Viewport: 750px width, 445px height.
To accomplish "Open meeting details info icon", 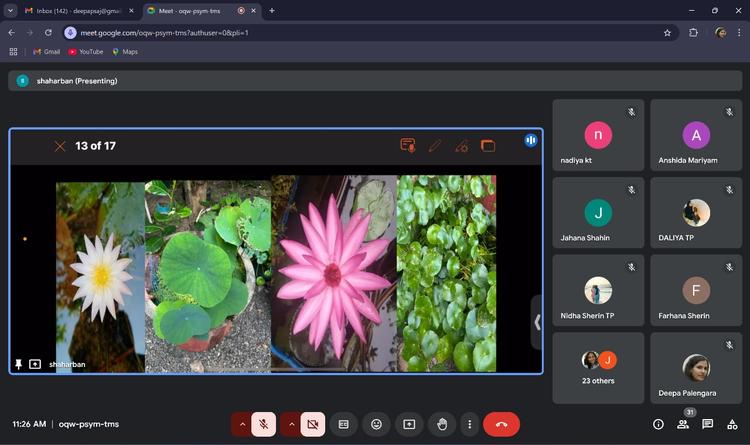I will (658, 424).
